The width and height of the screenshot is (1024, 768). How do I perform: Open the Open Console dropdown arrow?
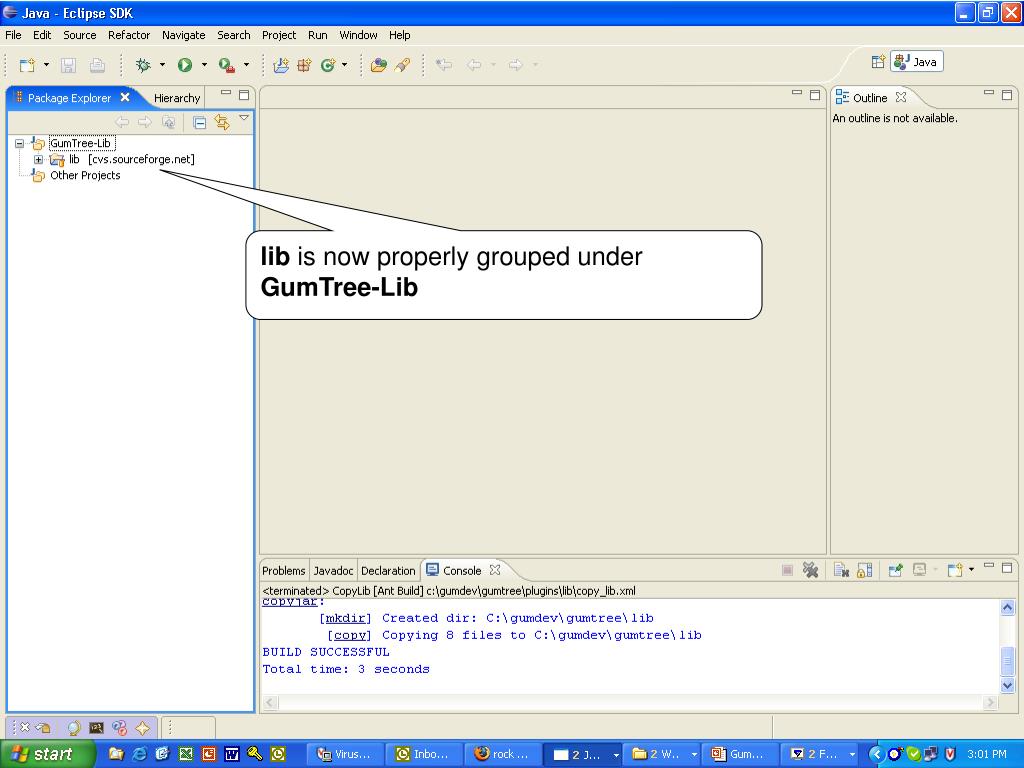point(971,570)
